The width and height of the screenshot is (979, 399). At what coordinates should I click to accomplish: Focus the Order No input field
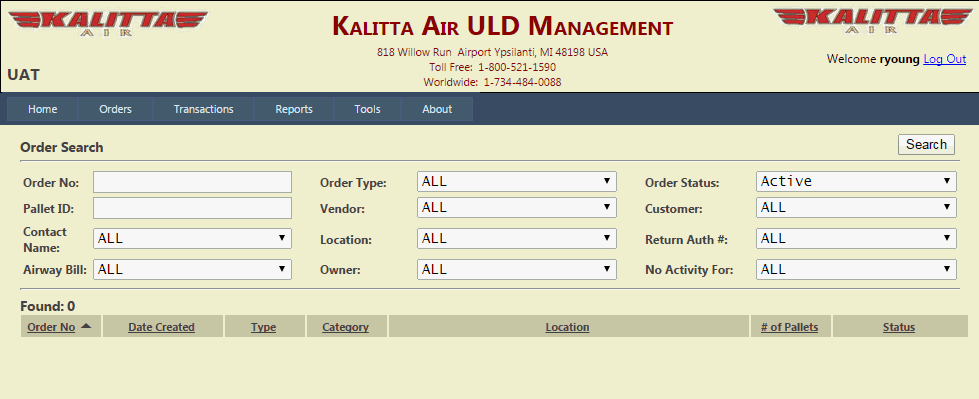point(192,182)
